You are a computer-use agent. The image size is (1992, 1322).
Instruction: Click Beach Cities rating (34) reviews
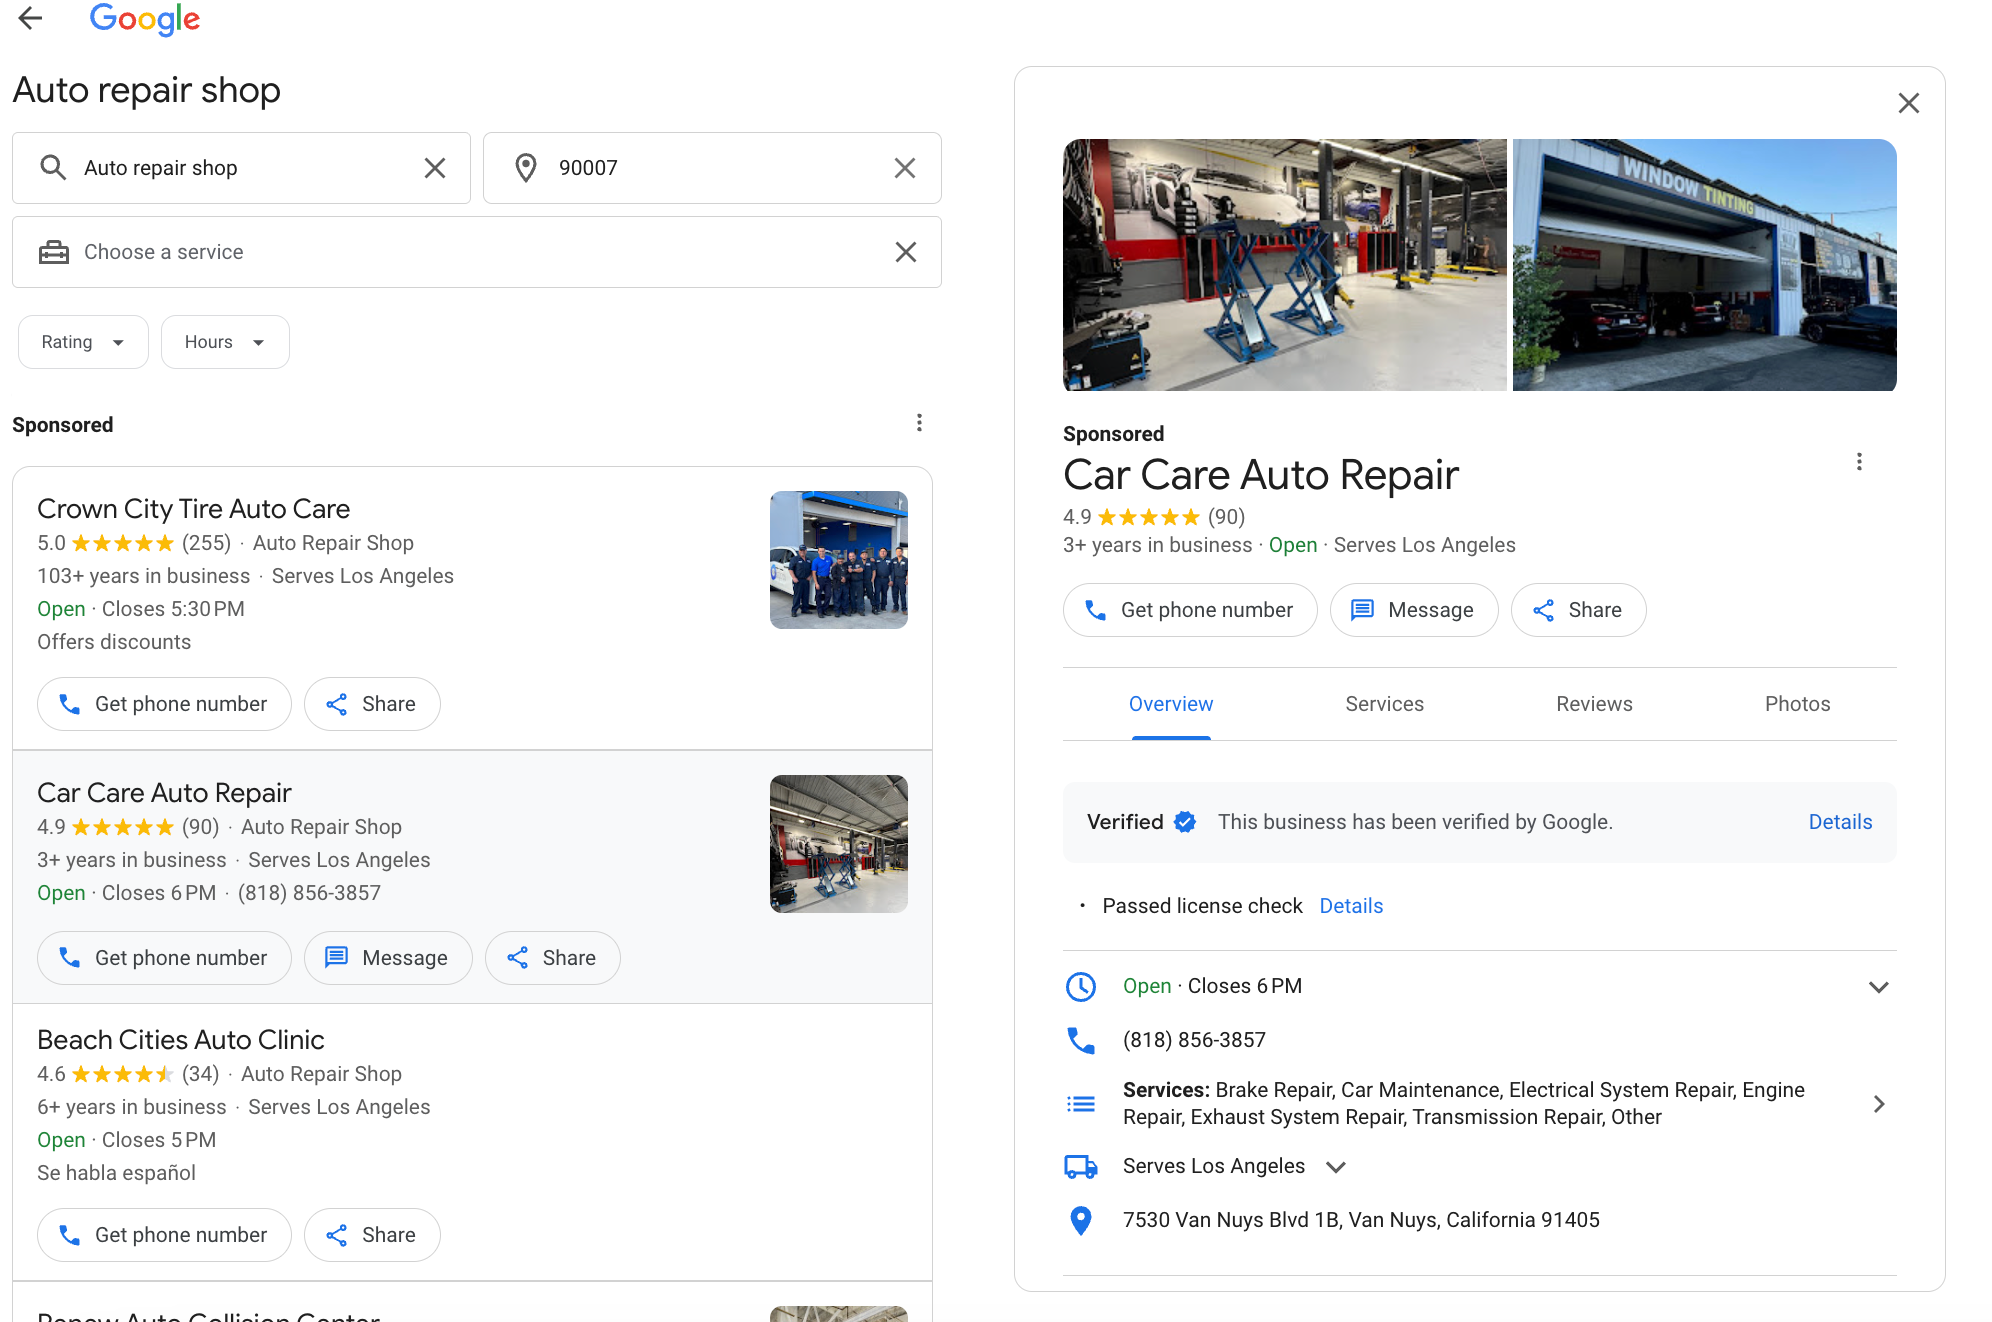click(x=128, y=1074)
